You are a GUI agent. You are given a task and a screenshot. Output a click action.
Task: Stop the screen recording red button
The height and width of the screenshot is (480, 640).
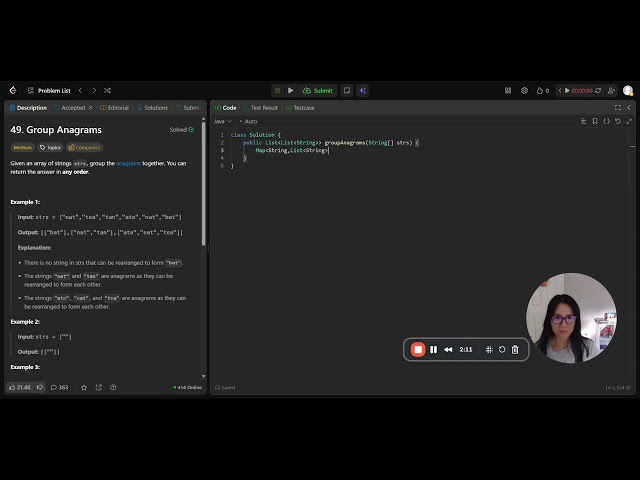tap(418, 349)
